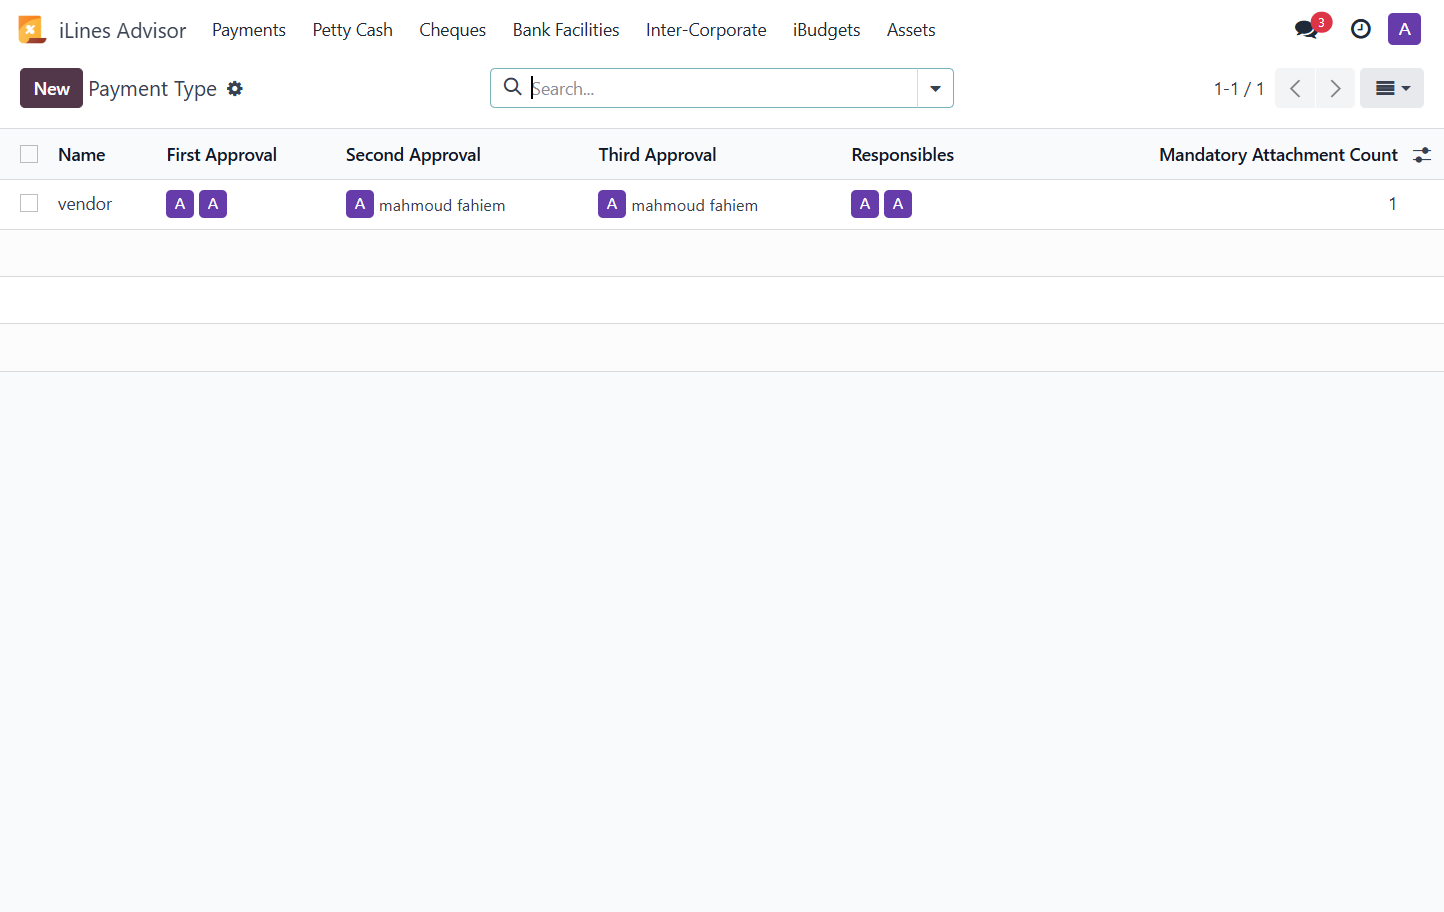This screenshot has height=912, width=1444.
Task: Open the Inter-Corporate menu
Action: [706, 30]
